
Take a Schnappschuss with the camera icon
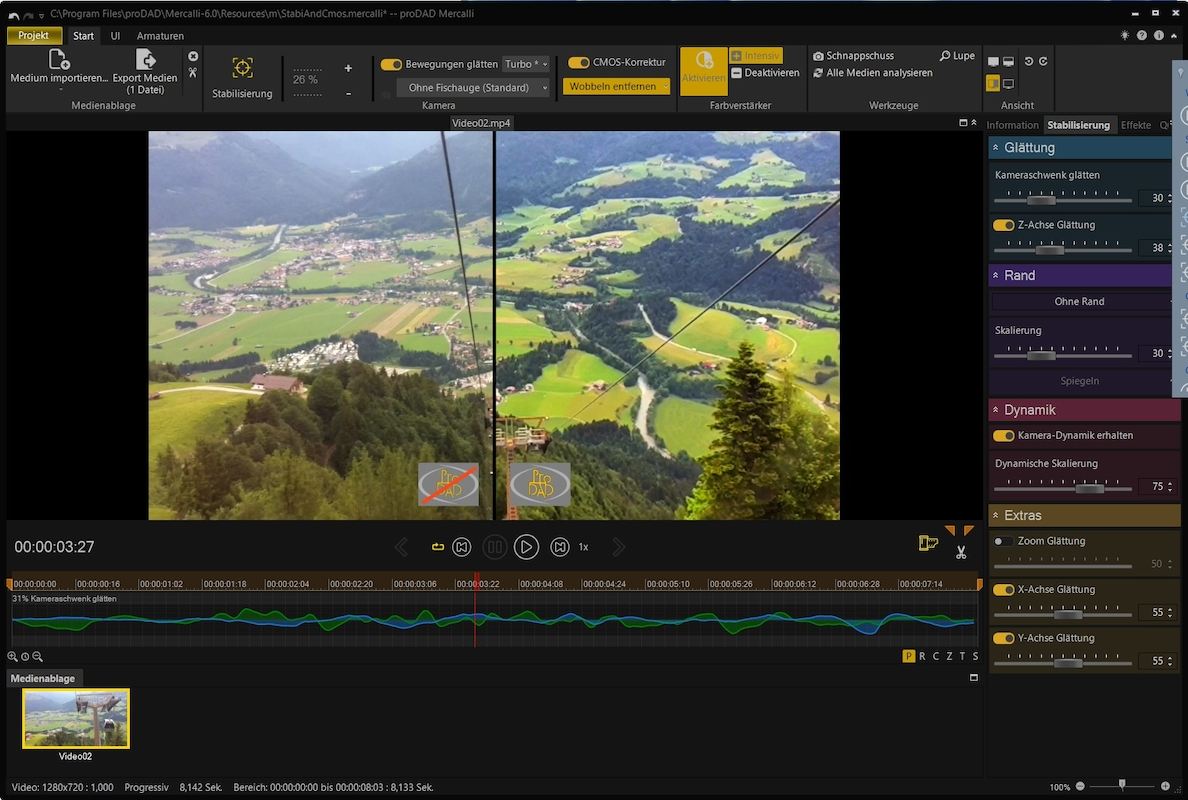(x=819, y=56)
